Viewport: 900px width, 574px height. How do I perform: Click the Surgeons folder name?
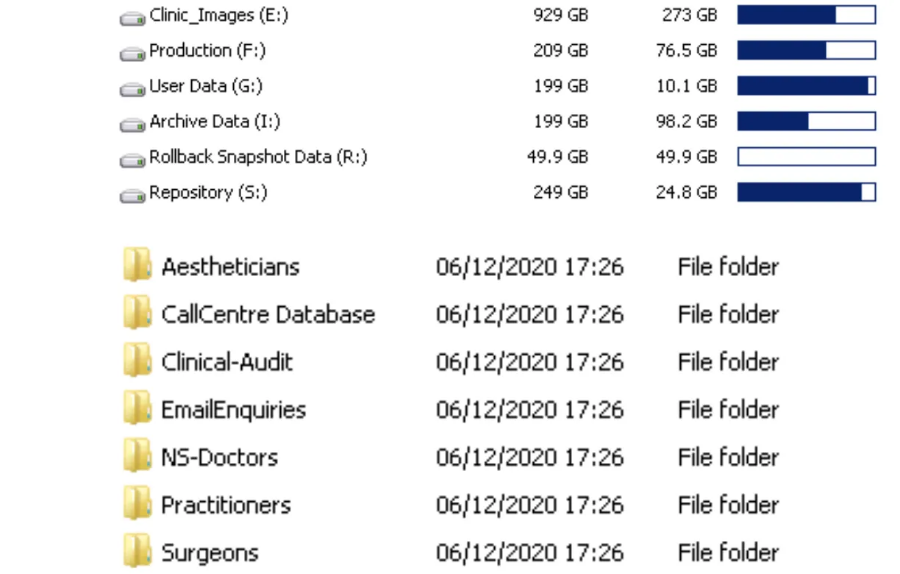[210, 553]
